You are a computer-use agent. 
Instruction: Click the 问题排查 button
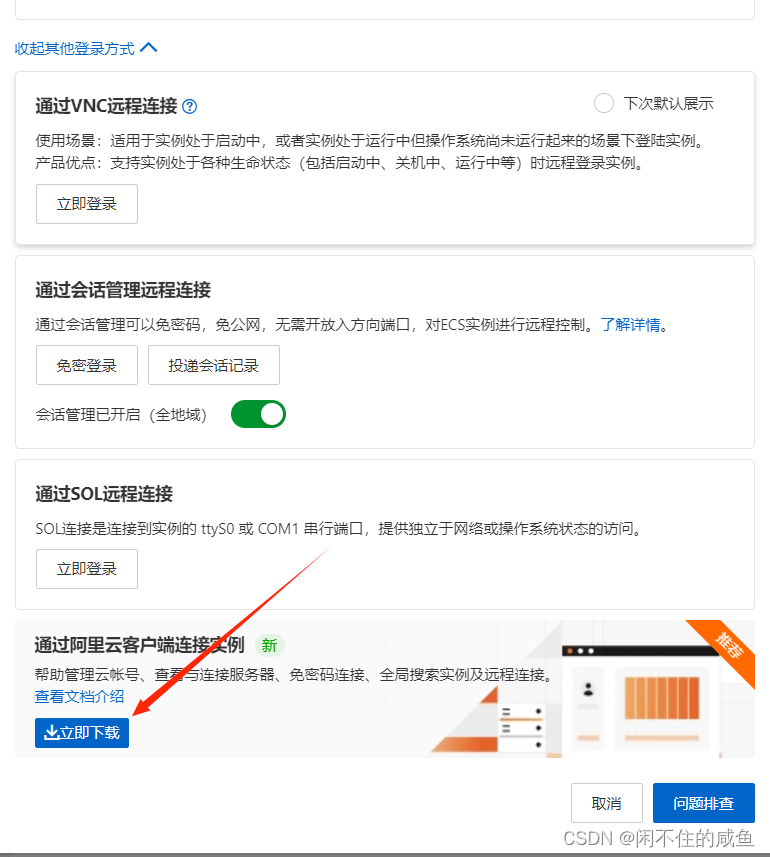click(703, 803)
